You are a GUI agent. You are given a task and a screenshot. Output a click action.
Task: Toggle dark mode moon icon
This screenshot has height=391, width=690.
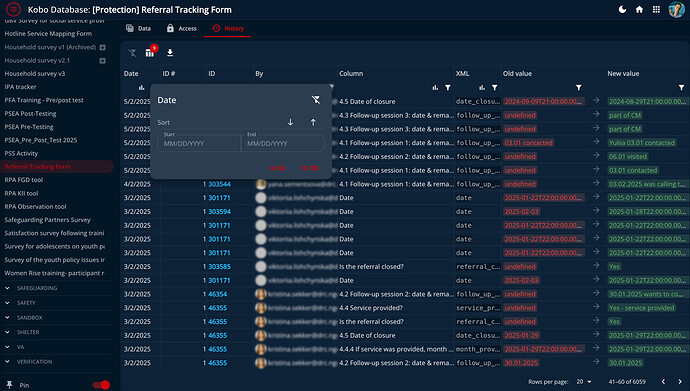622,9
